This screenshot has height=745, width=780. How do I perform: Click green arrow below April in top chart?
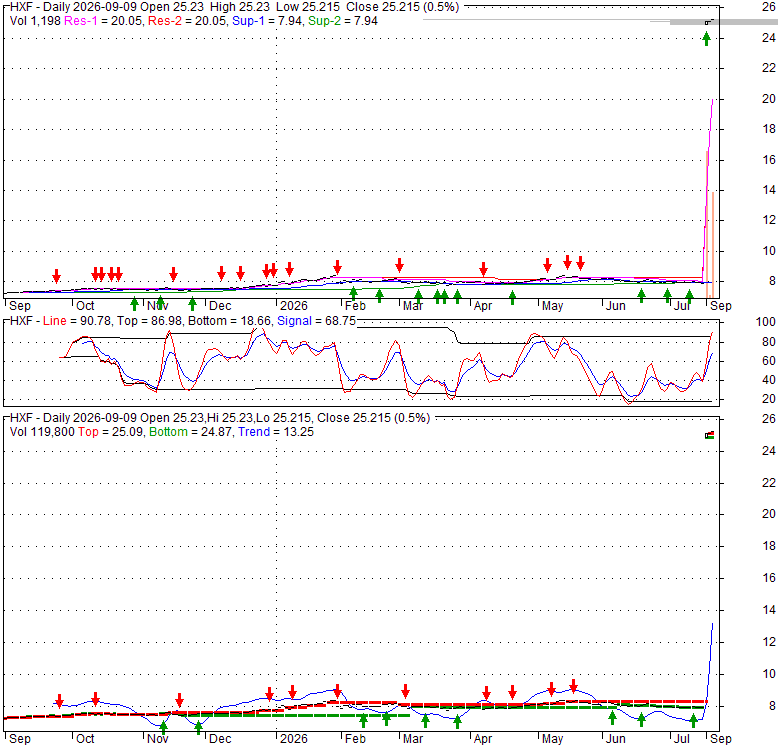[512, 297]
